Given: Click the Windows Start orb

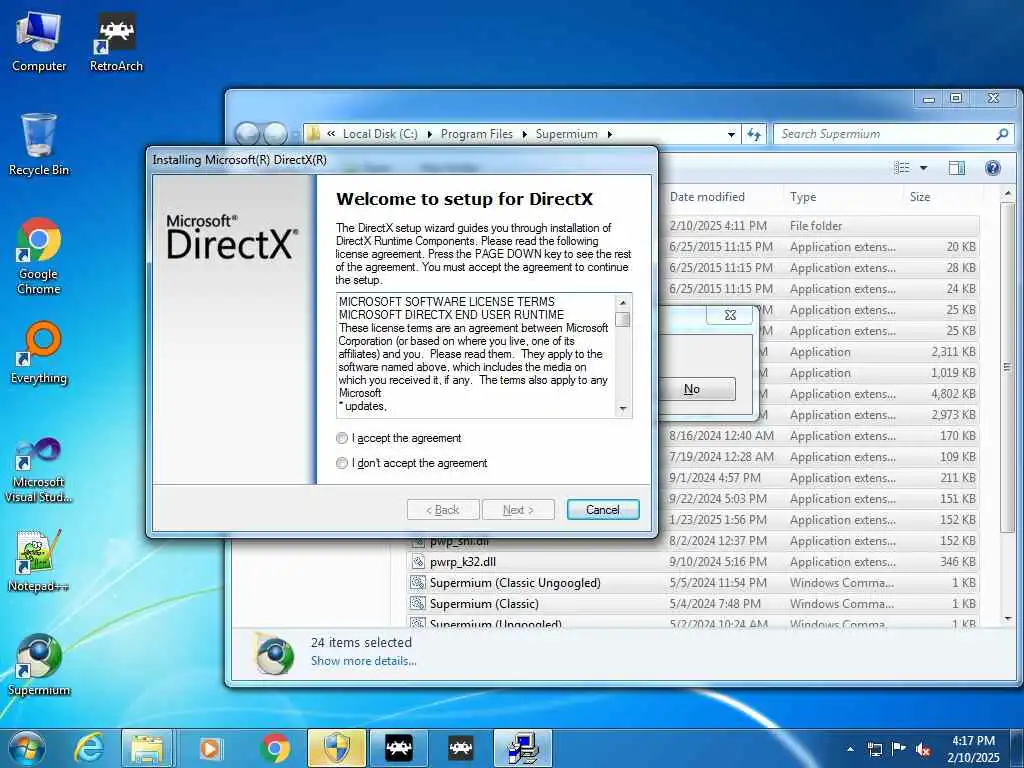Looking at the screenshot, I should [x=27, y=748].
